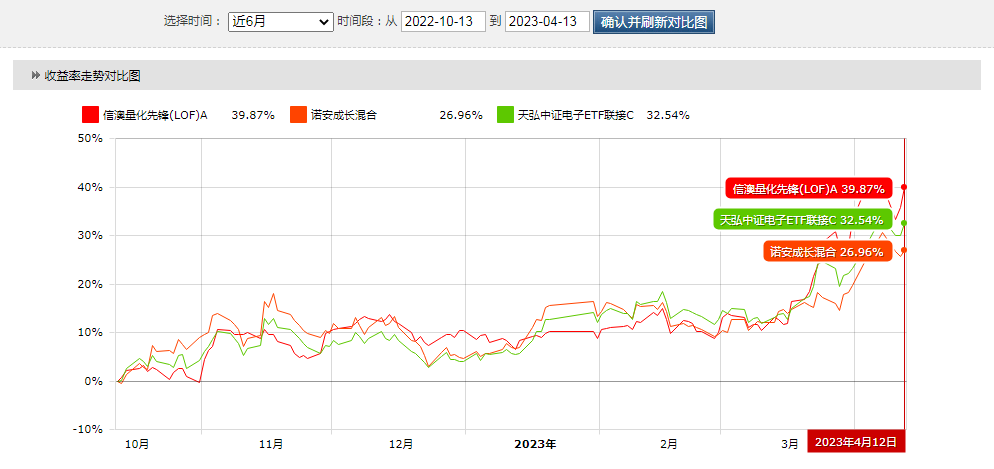Viewport: 994px width, 469px height.
Task: Click the 10% y-axis label
Action: point(92,332)
